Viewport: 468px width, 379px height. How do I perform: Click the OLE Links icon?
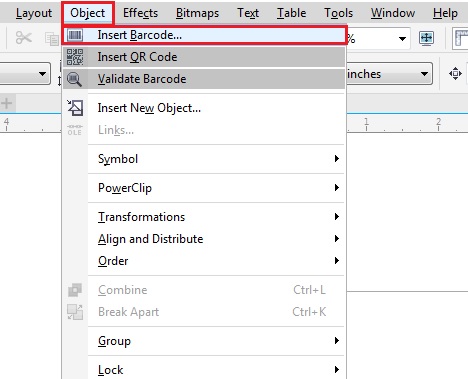(x=75, y=130)
